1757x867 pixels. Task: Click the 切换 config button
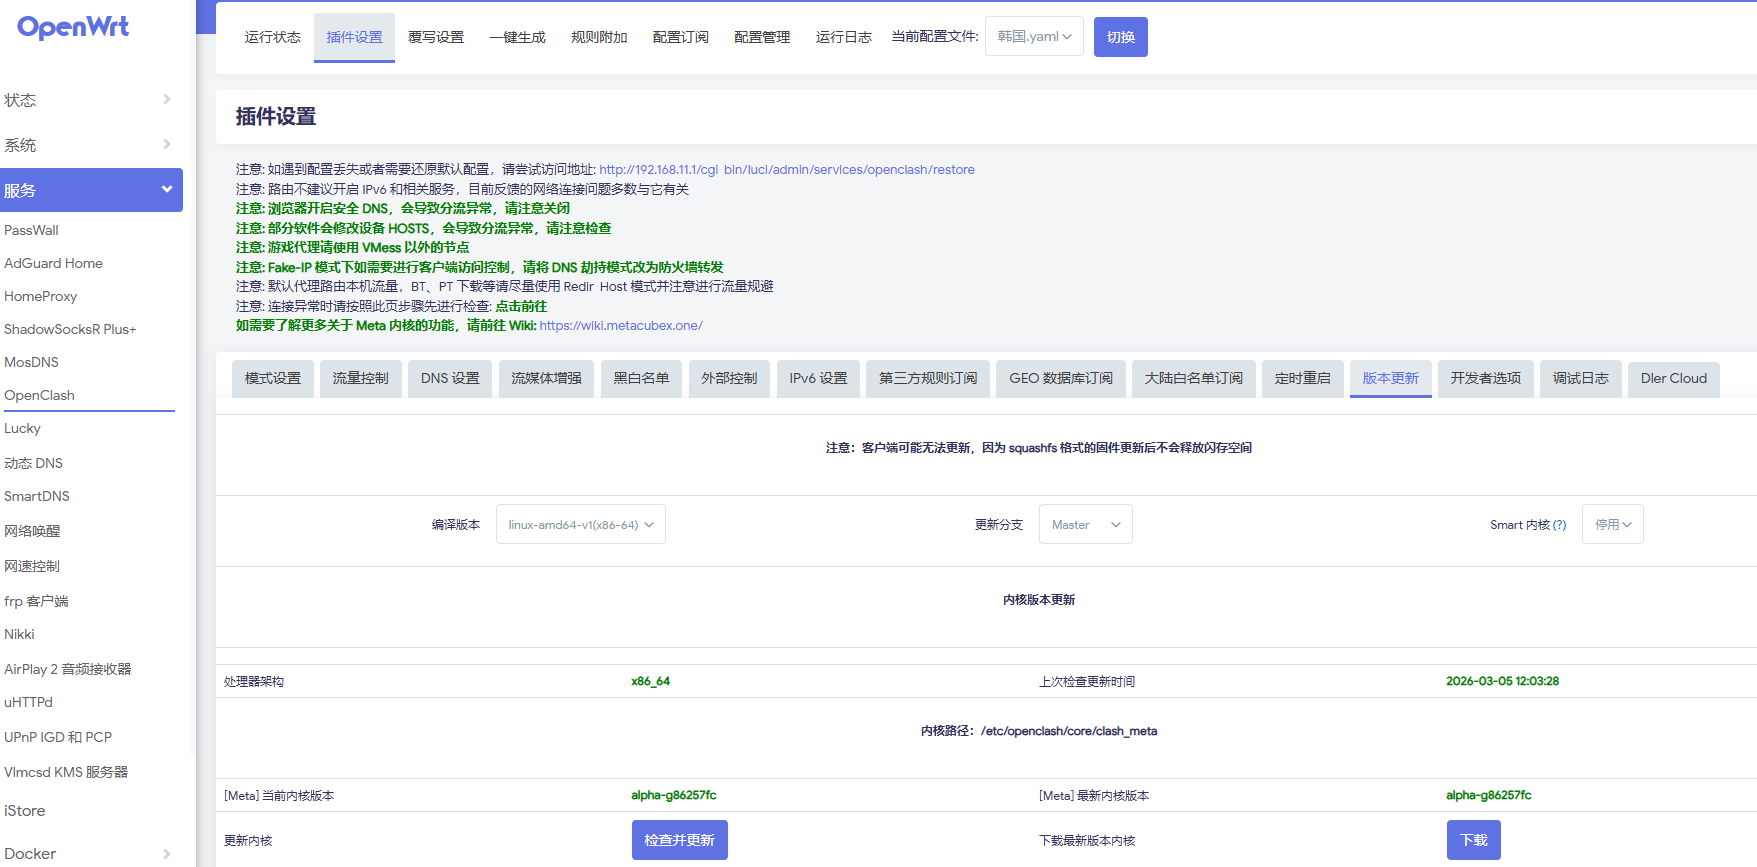click(x=1121, y=37)
